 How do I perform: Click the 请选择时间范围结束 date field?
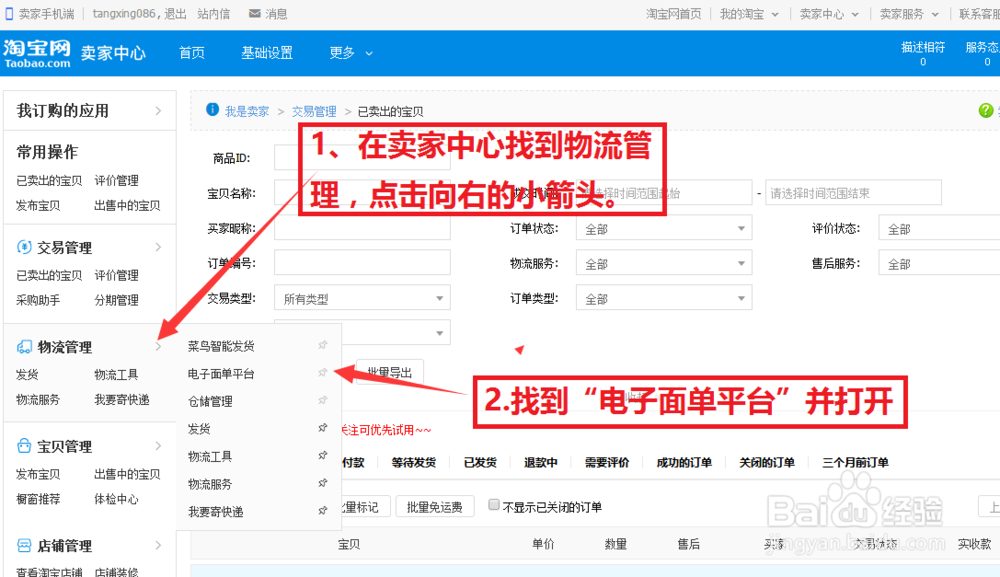click(x=853, y=193)
